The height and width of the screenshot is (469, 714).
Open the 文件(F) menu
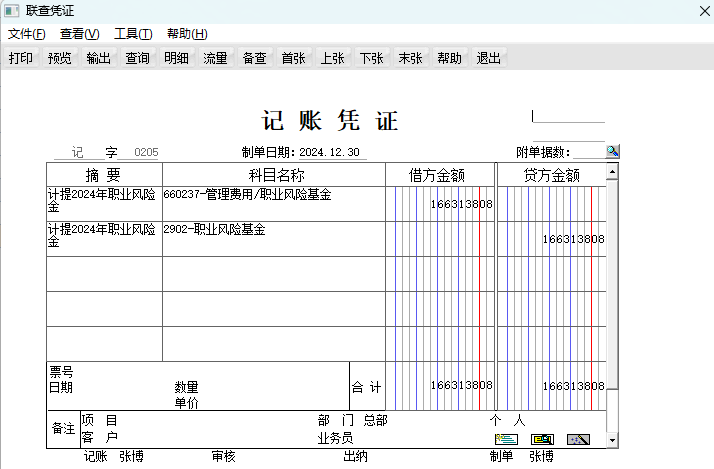[x=26, y=34]
